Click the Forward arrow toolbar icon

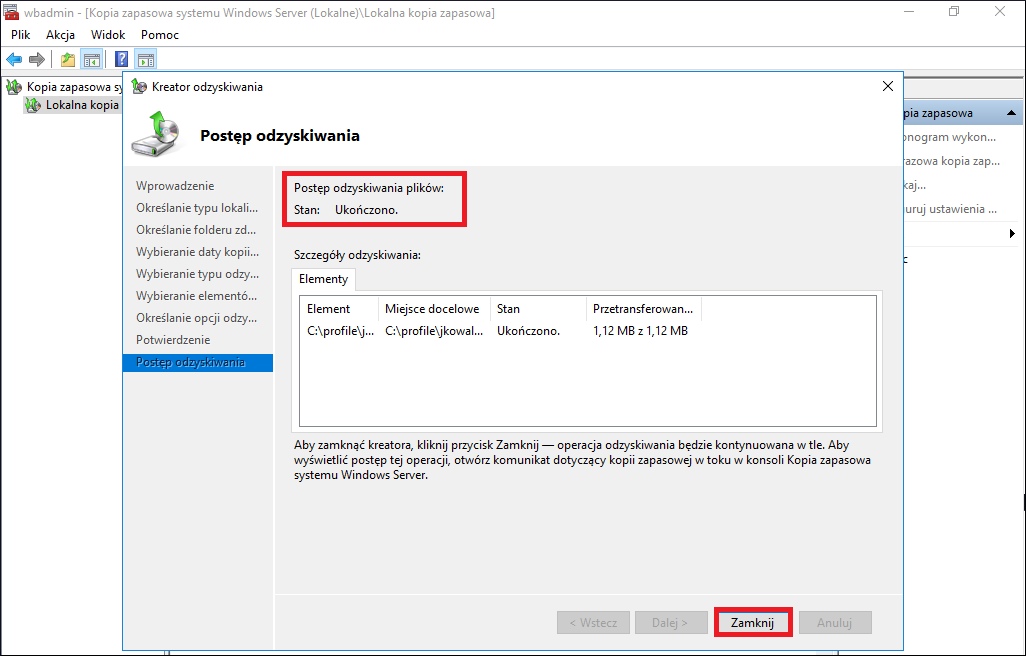click(x=37, y=60)
